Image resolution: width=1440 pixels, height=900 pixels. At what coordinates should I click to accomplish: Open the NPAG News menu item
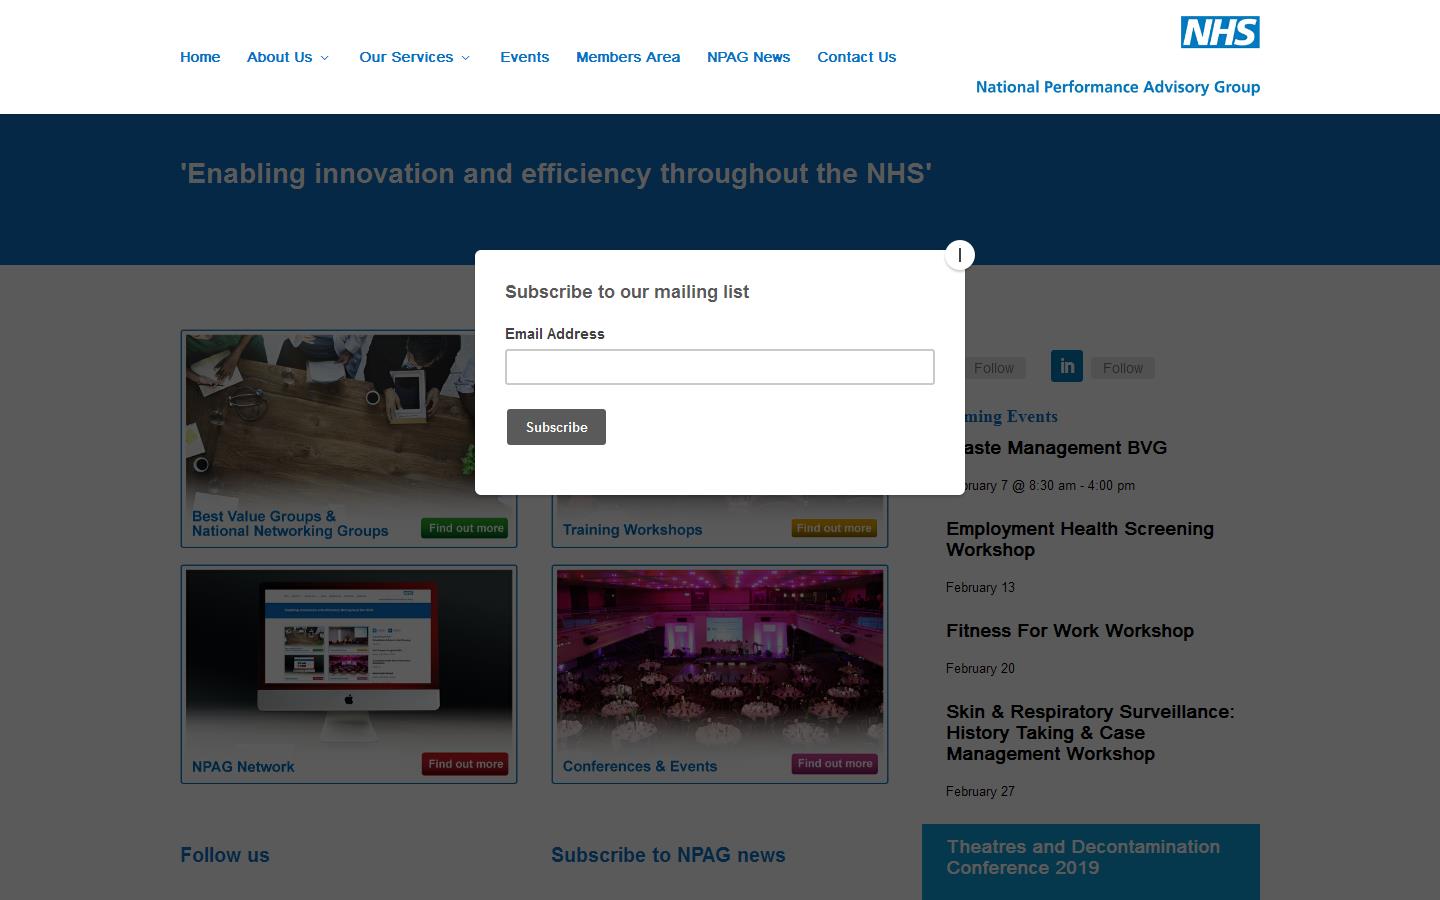[x=748, y=57]
